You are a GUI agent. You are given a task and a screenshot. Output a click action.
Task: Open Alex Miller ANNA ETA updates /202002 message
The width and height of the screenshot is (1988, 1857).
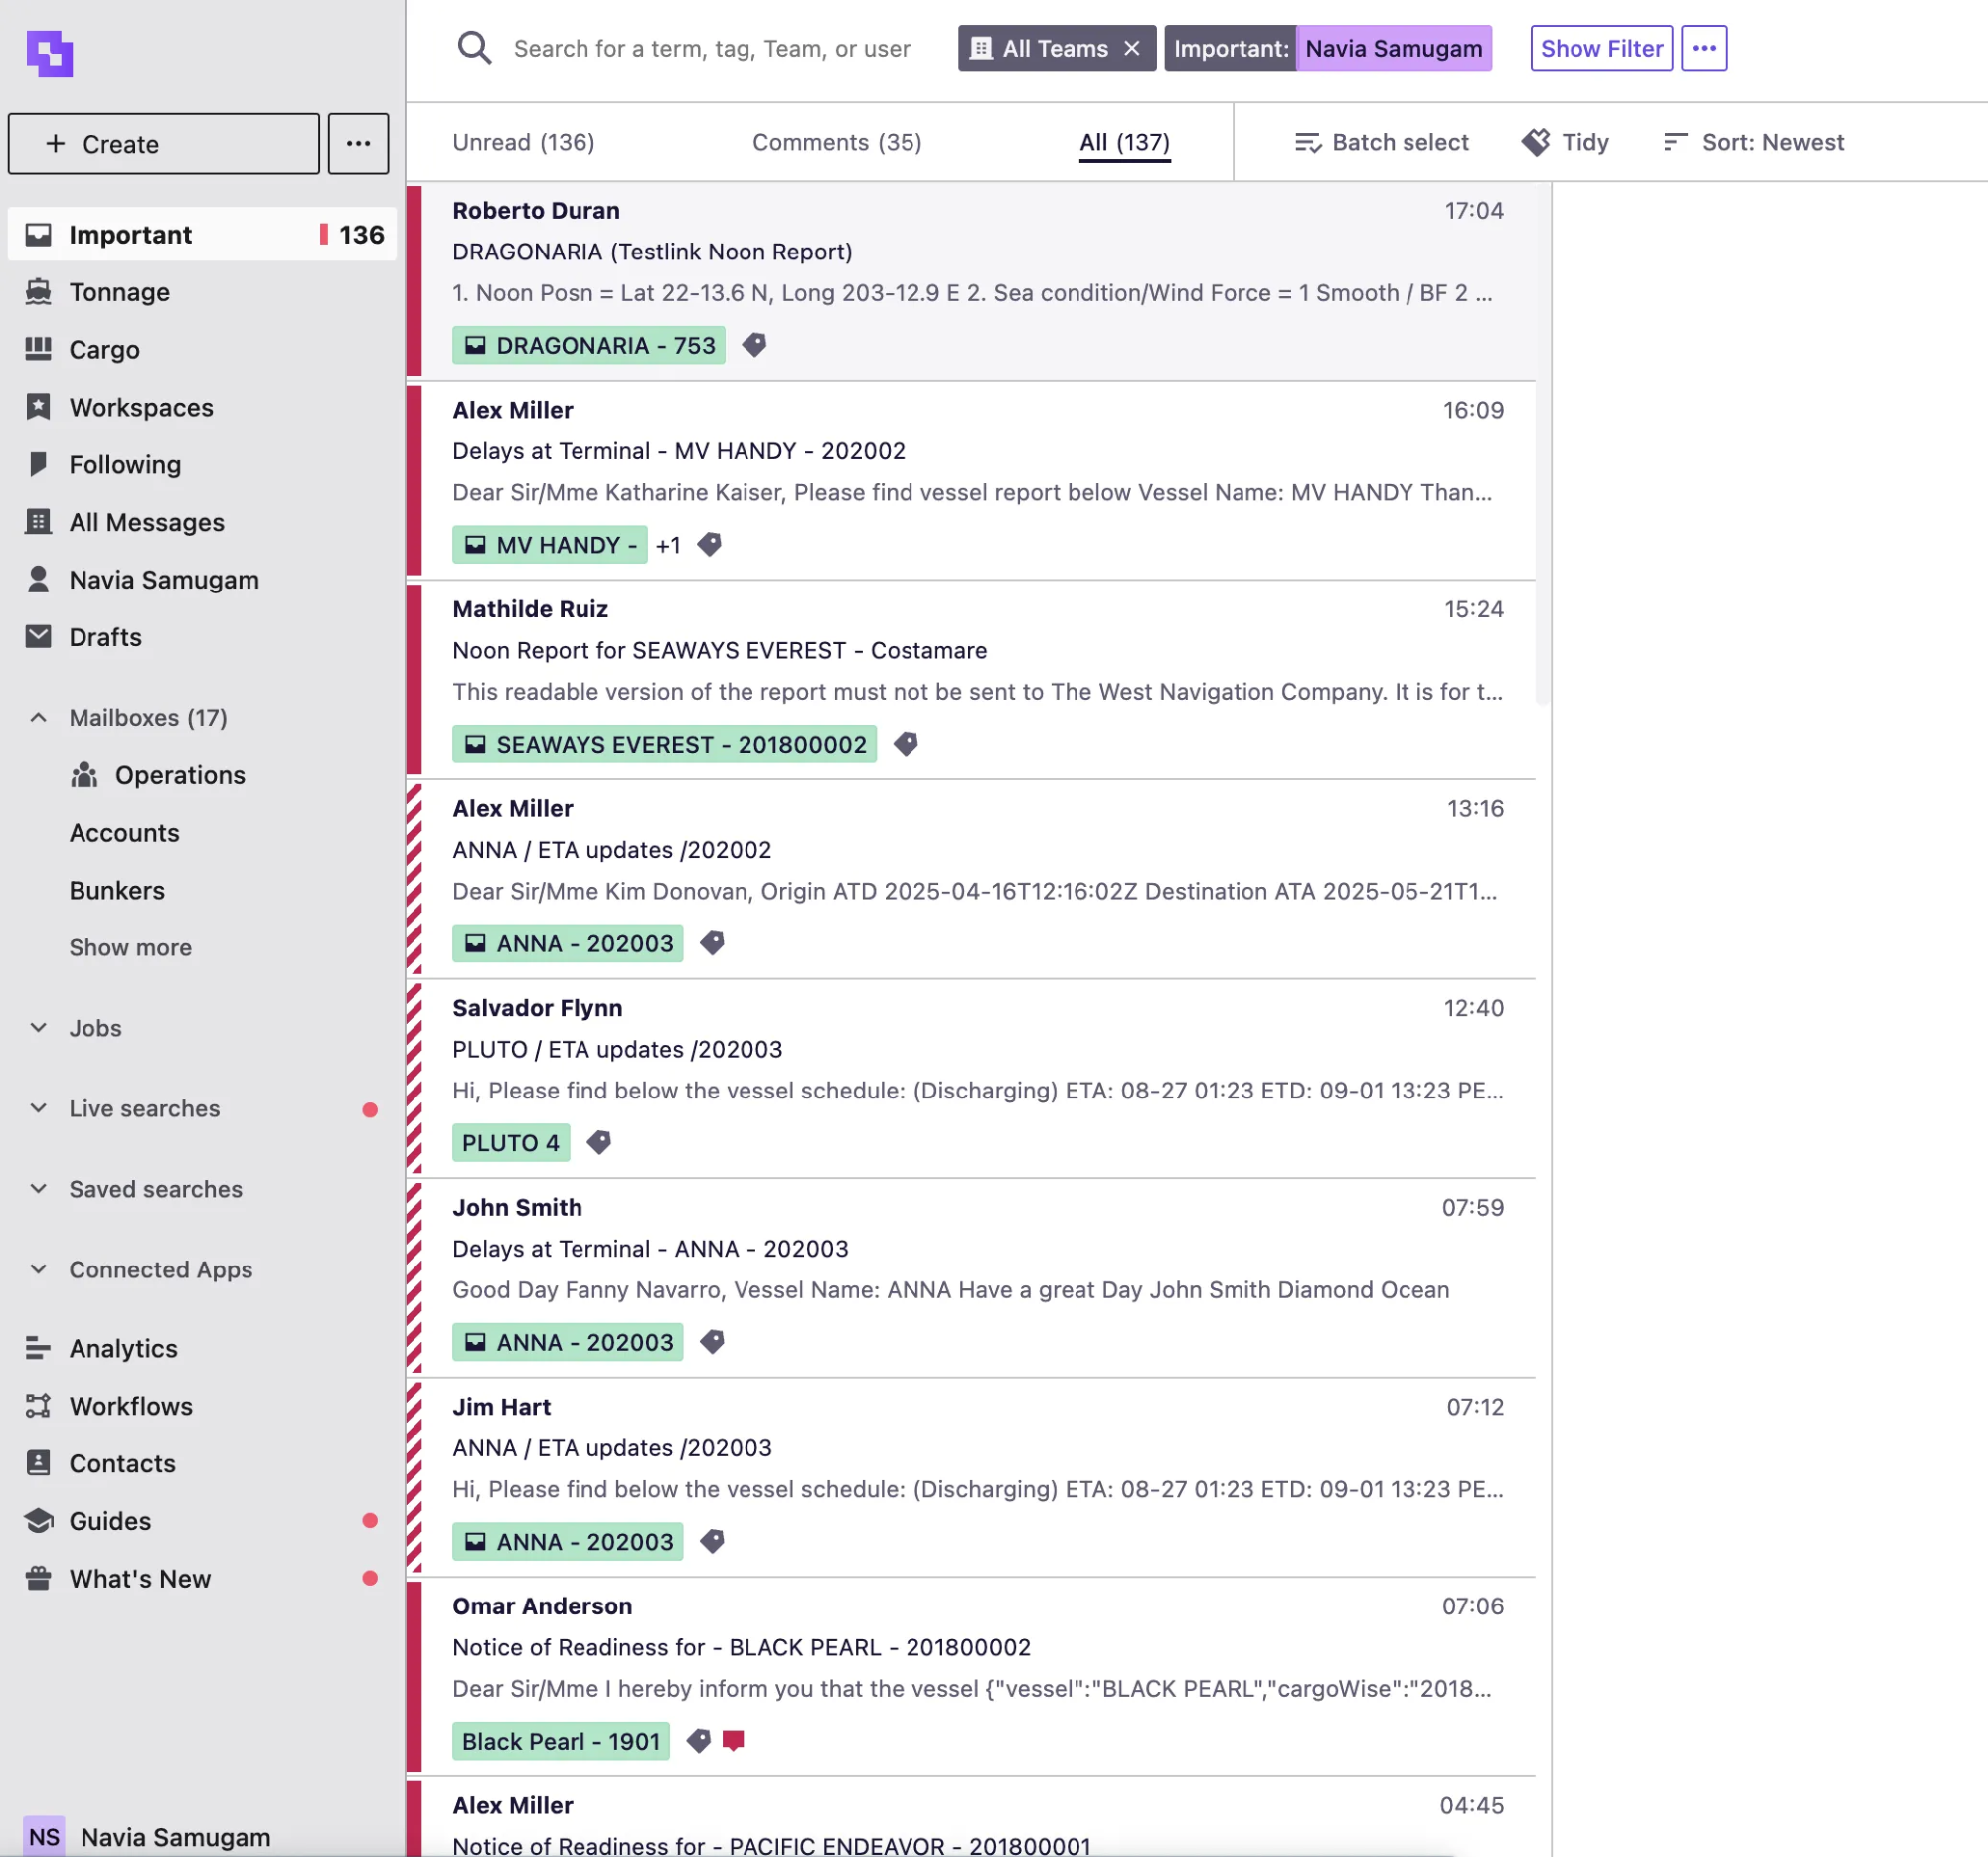click(970, 879)
